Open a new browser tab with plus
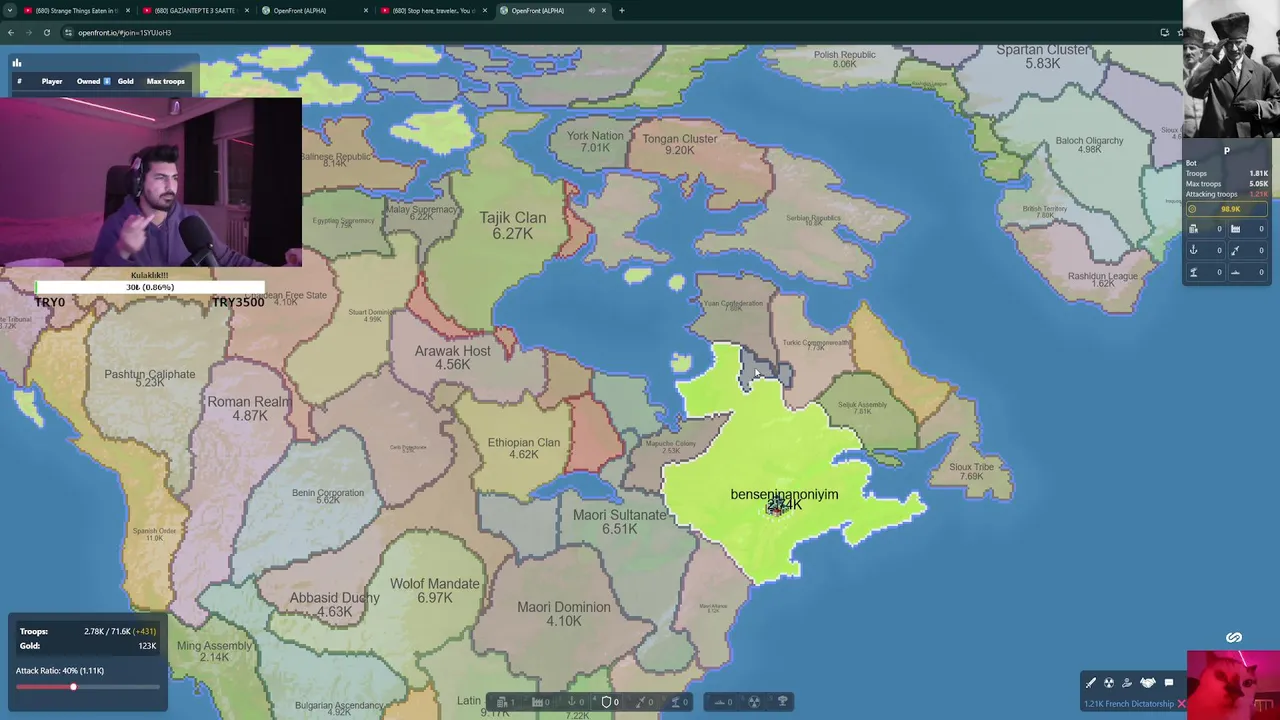The width and height of the screenshot is (1280, 720). 622,10
